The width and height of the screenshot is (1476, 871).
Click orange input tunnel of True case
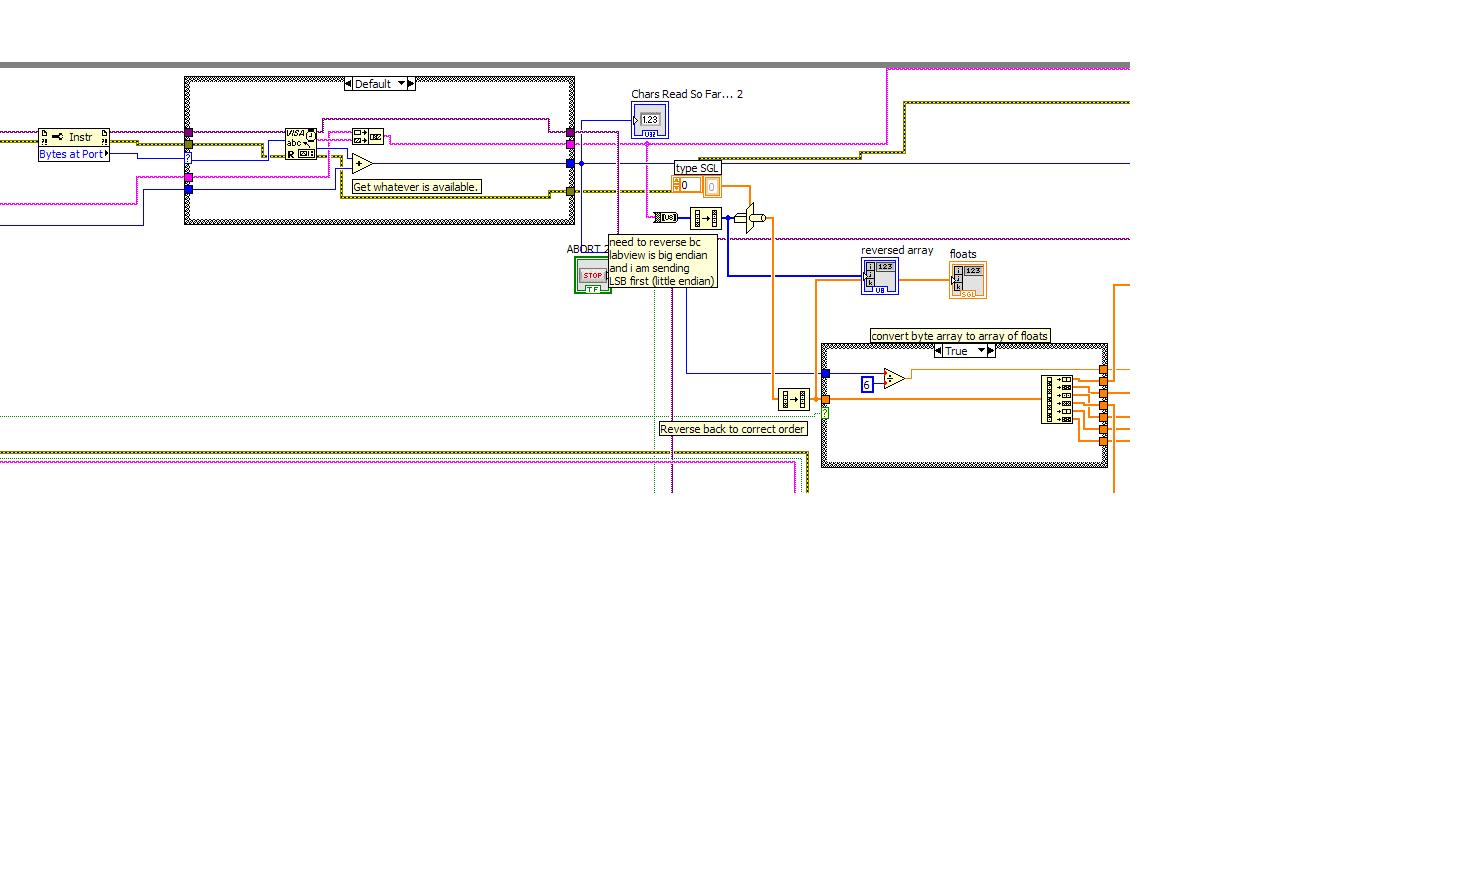point(825,399)
